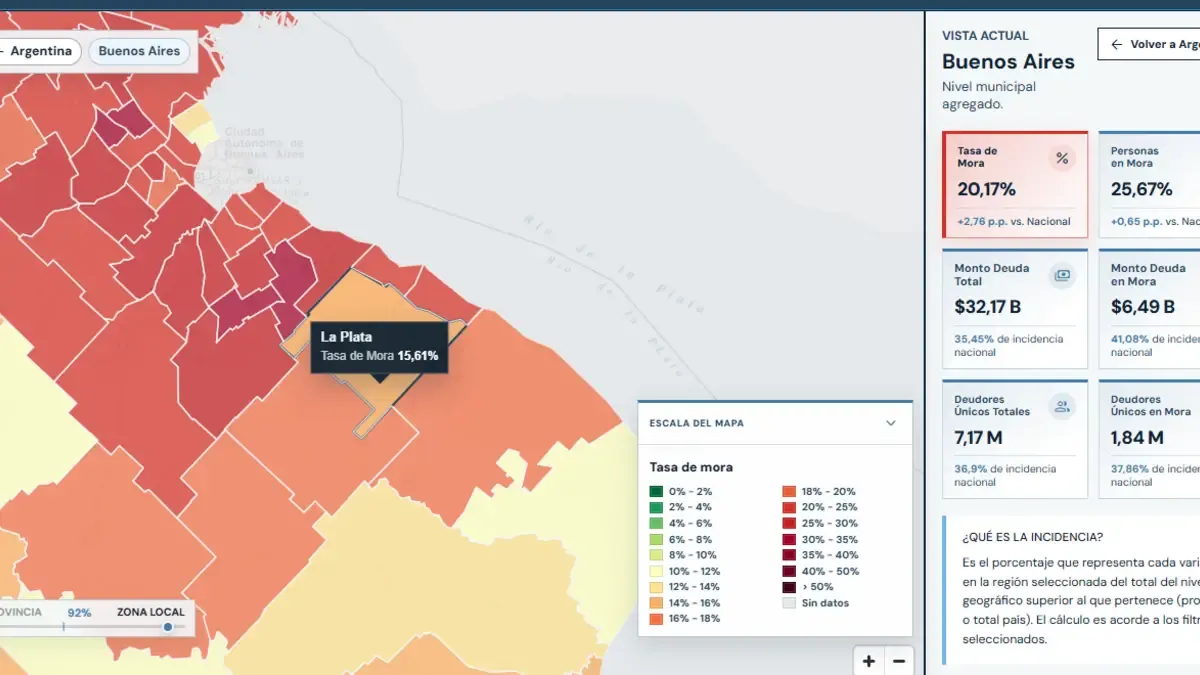1200x675 pixels.
Task: Click the back arrow in Volver a Argentina button
Action: click(1116, 45)
